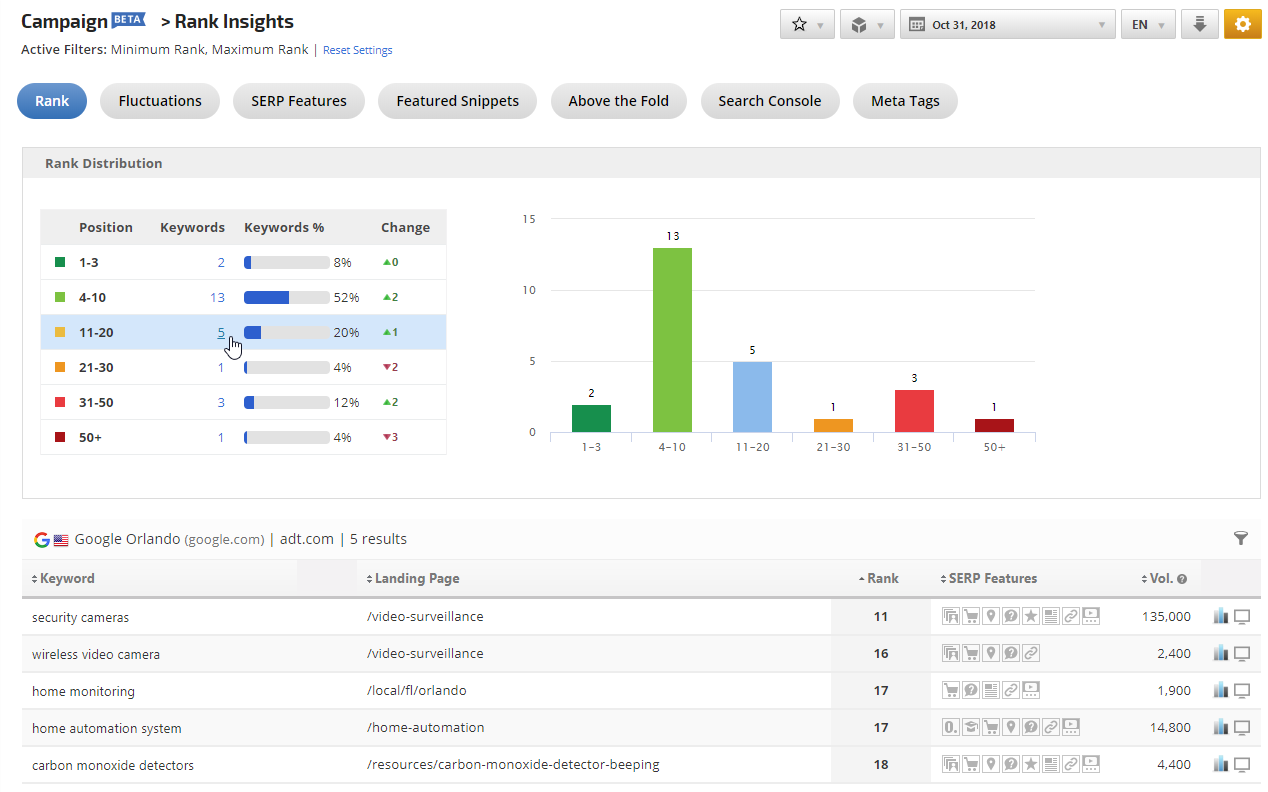Image resolution: width=1268 pixels, height=792 pixels.
Task: Click the orange settings gear button
Action: tap(1242, 25)
